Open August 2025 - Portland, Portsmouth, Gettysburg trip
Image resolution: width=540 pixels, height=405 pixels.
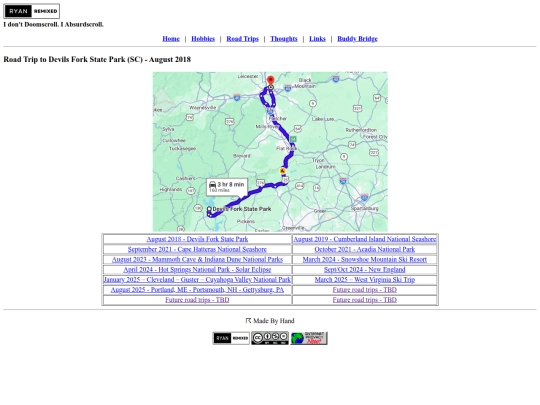[197, 290]
